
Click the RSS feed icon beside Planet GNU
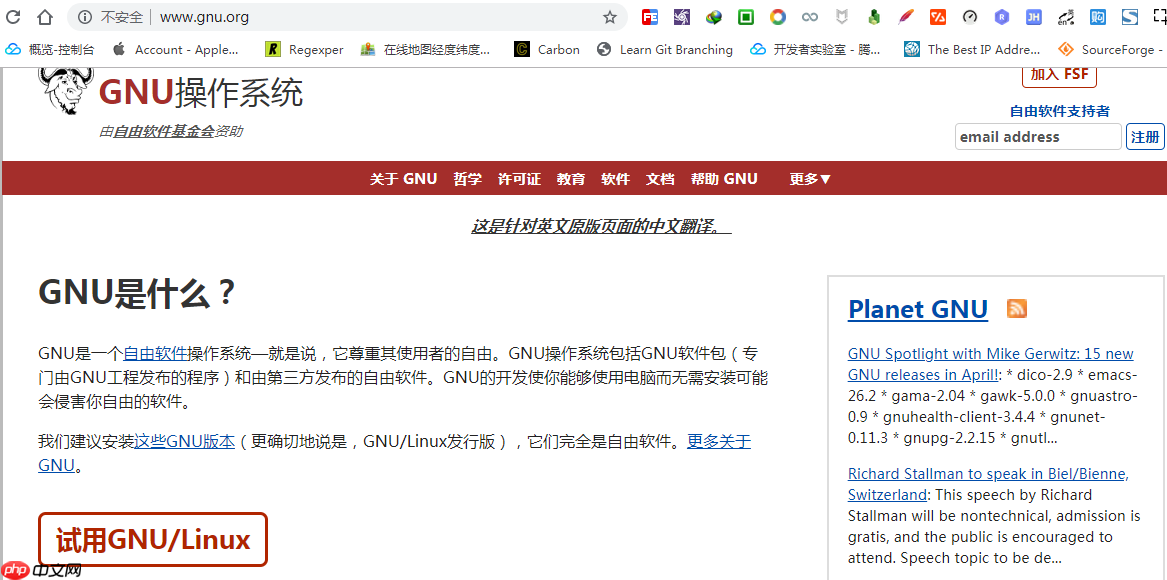point(1016,309)
